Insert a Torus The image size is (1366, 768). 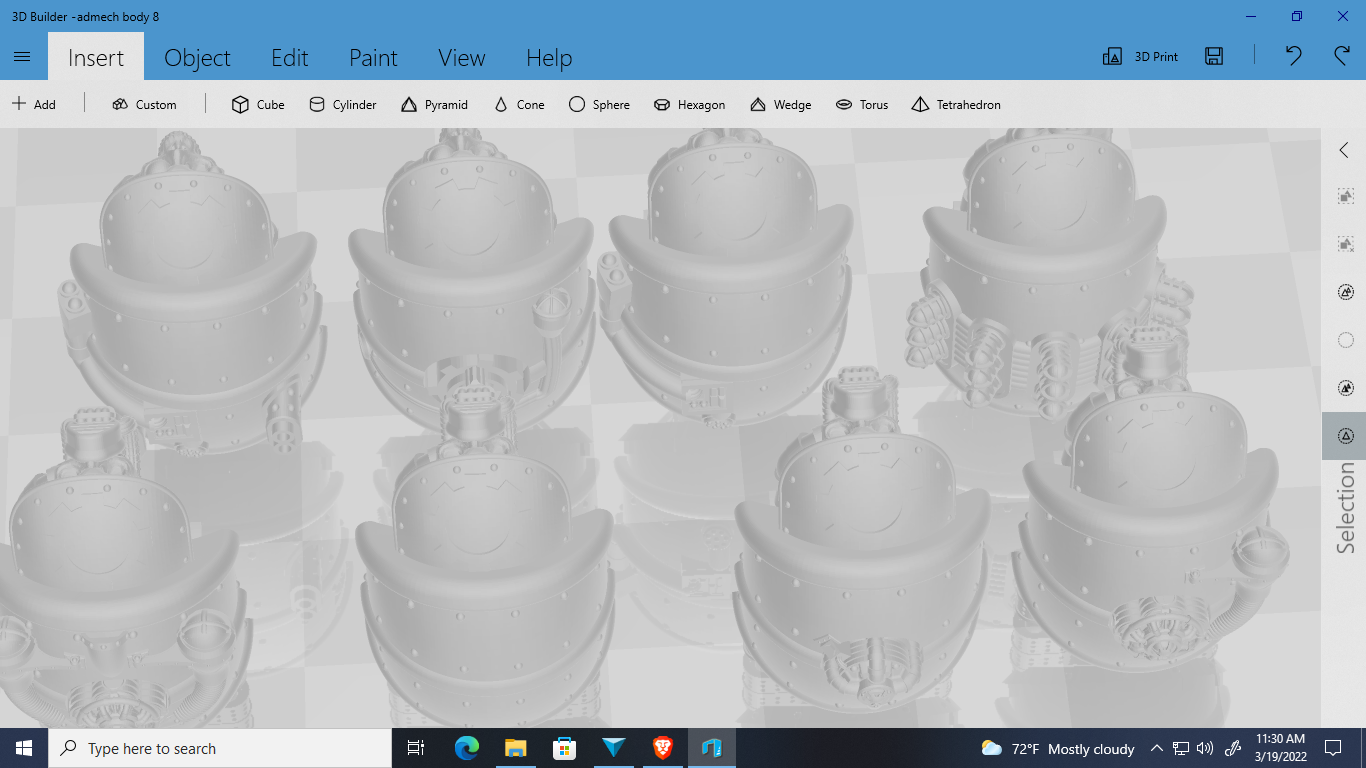tap(862, 104)
